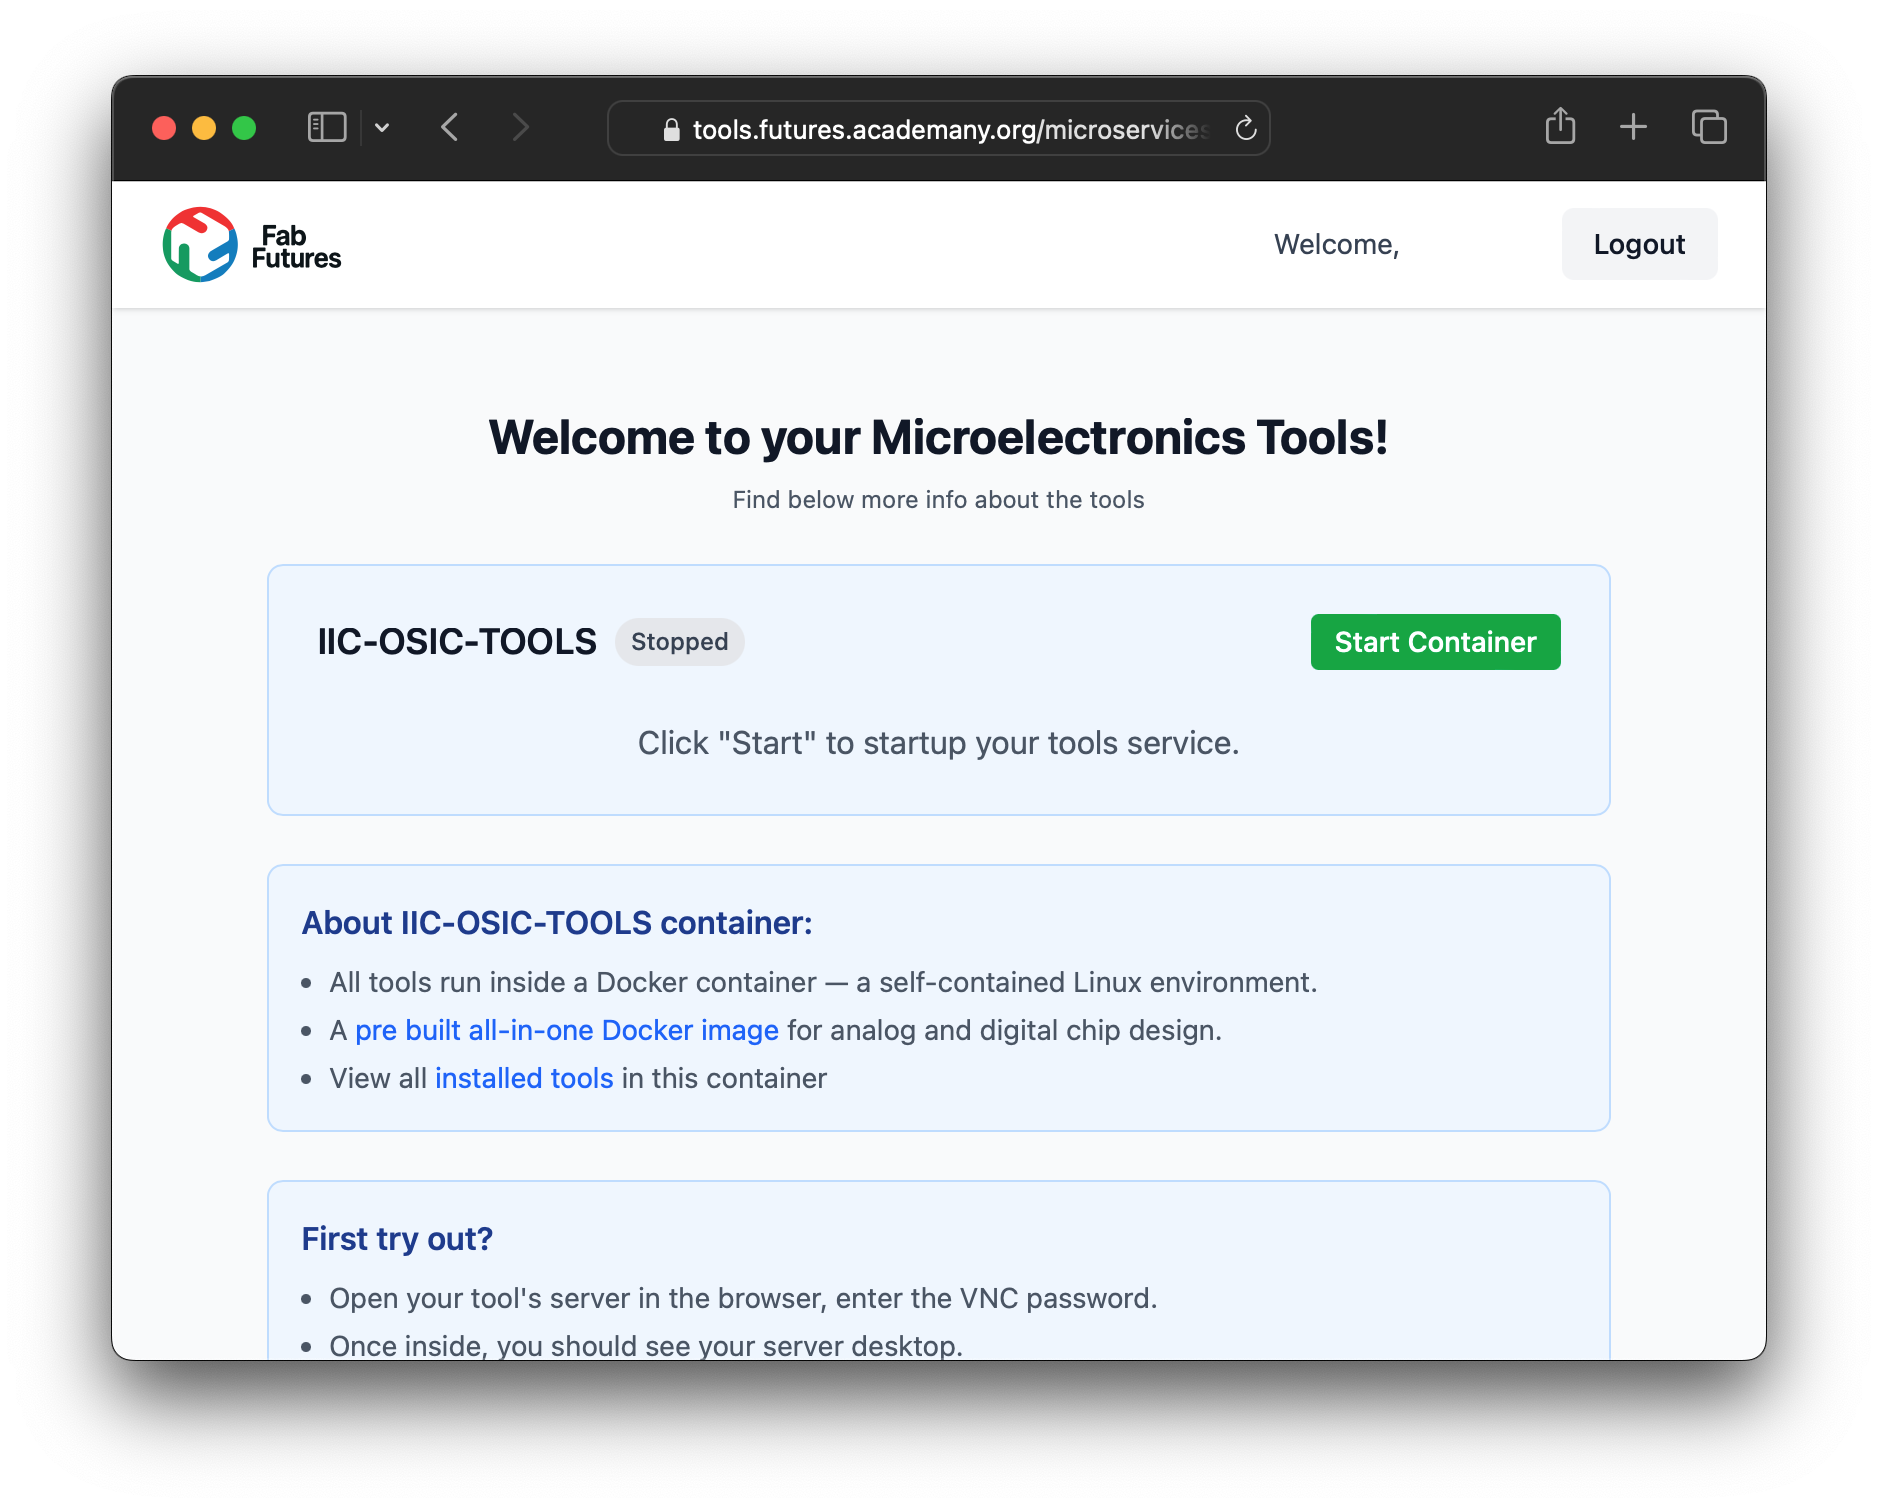Show all open tabs overview

(1709, 127)
